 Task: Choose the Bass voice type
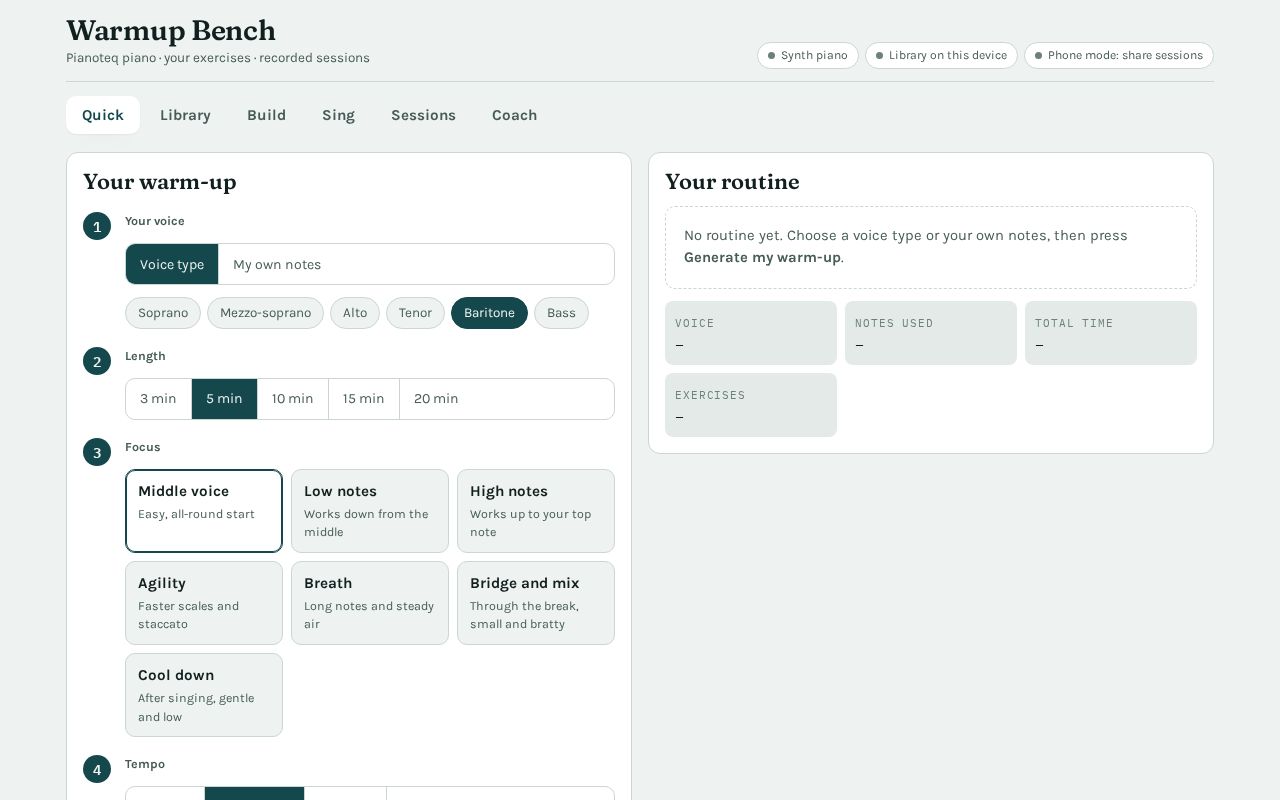(x=561, y=313)
